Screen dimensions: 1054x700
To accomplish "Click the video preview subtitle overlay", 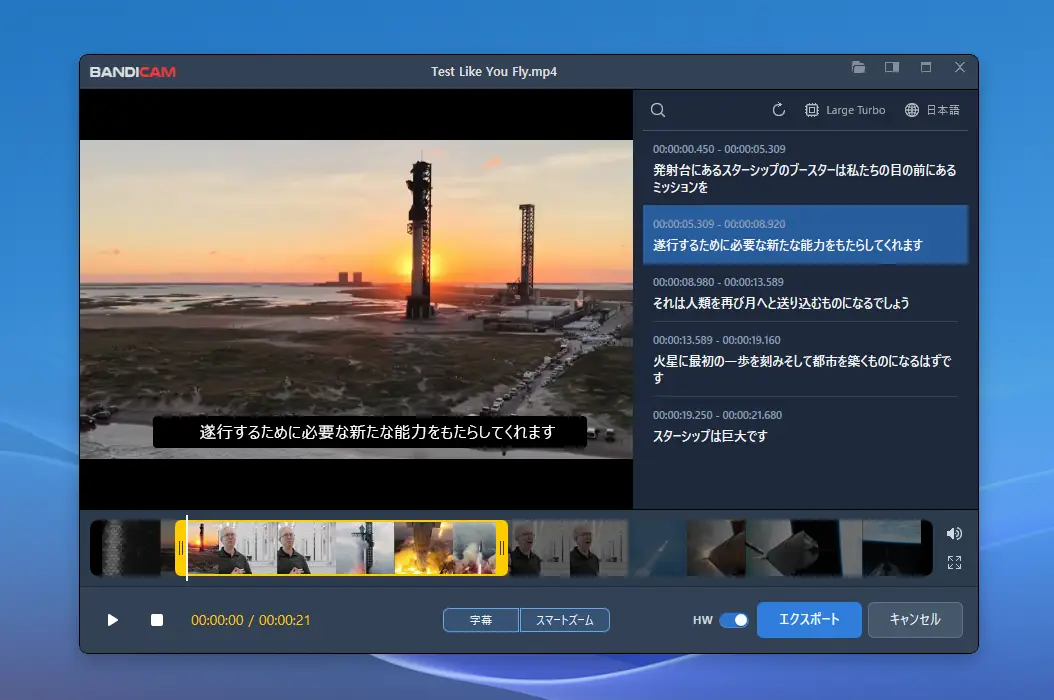I will click(x=370, y=432).
